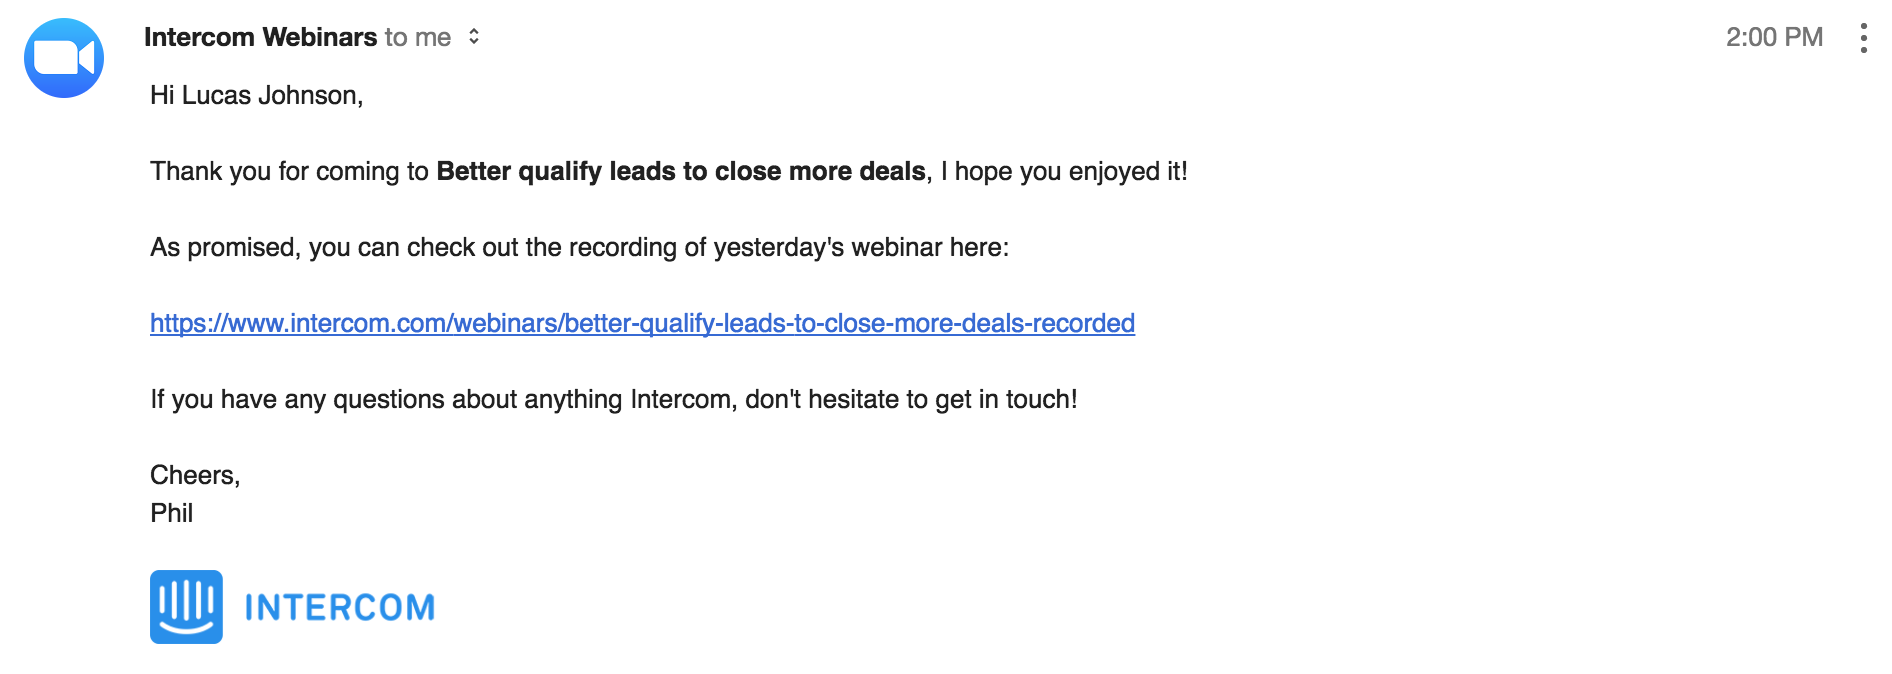Click "anything Intercom" in the questions sentence
The image size is (1892, 674).
tap(630, 399)
